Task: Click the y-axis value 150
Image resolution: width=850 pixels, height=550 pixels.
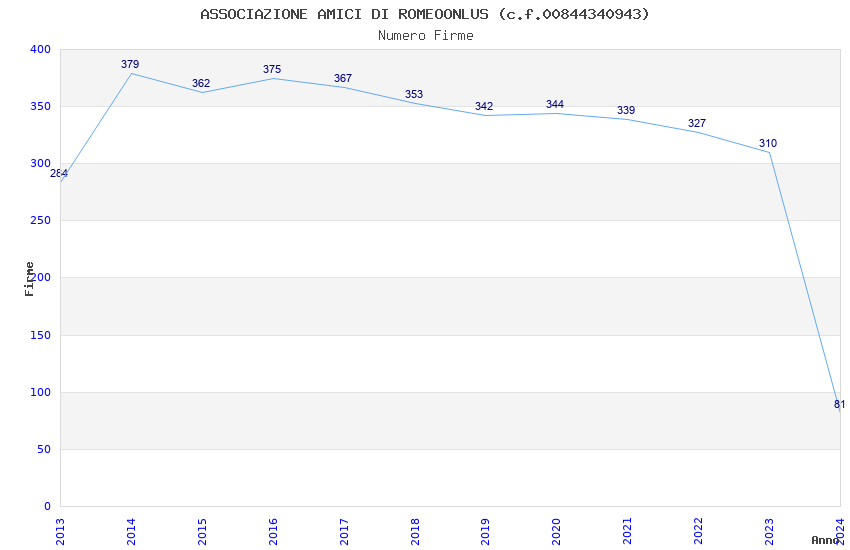Action: click(40, 335)
